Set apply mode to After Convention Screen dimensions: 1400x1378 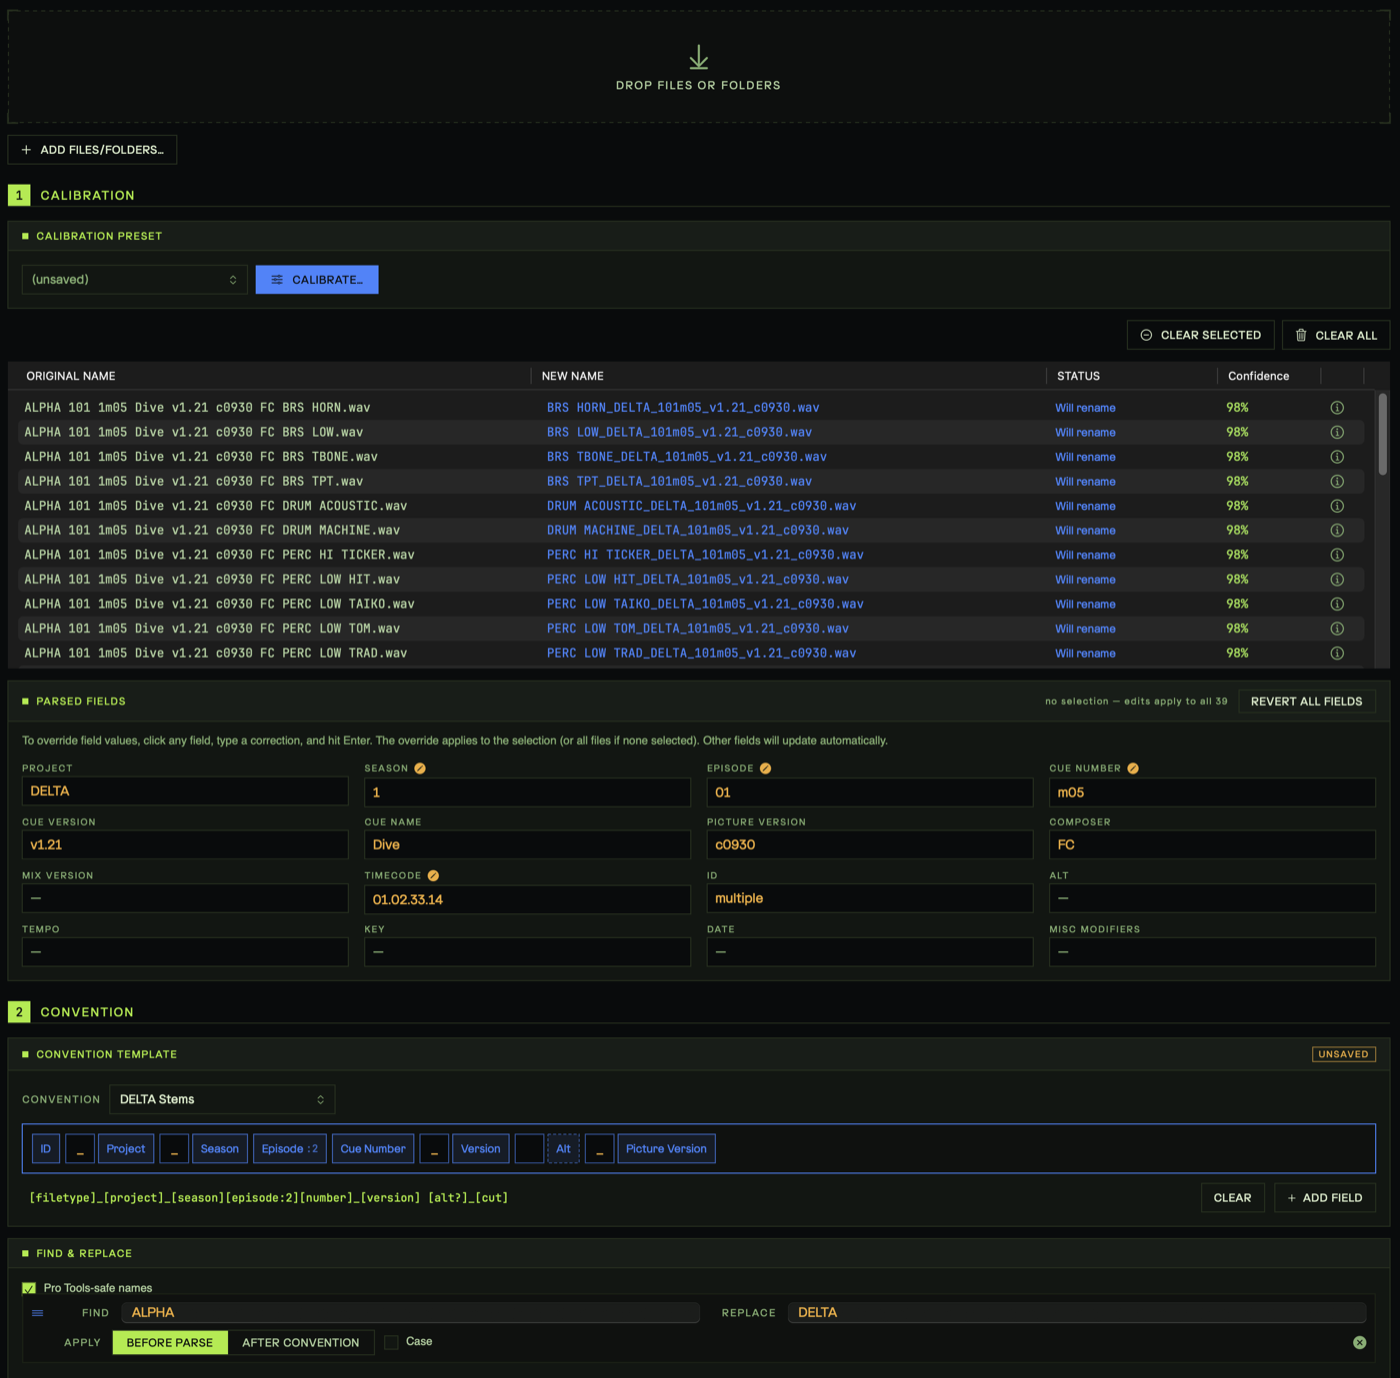click(x=300, y=1342)
